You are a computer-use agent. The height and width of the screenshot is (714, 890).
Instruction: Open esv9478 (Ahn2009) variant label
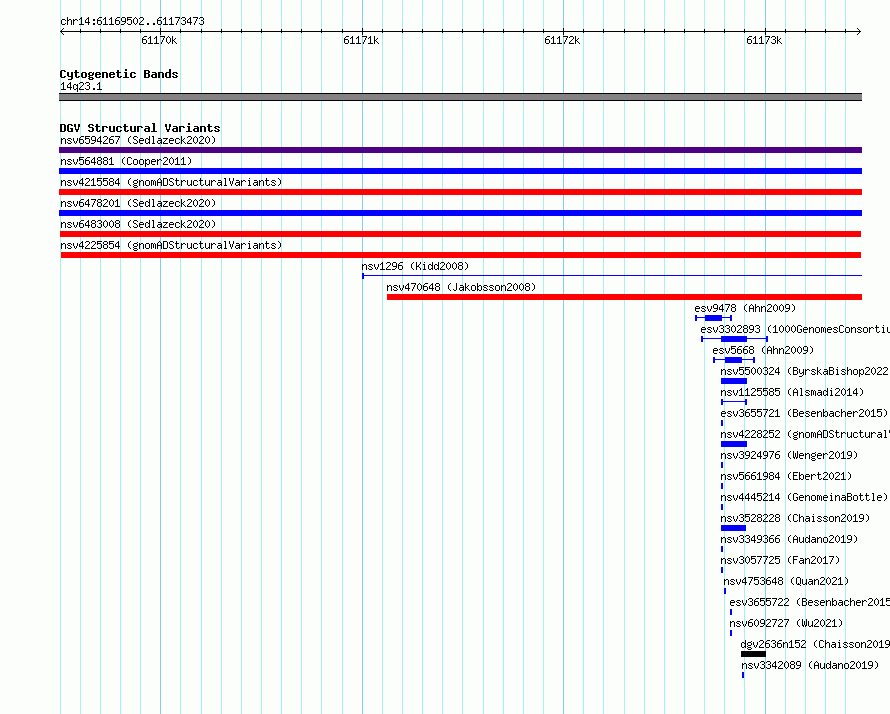click(745, 308)
